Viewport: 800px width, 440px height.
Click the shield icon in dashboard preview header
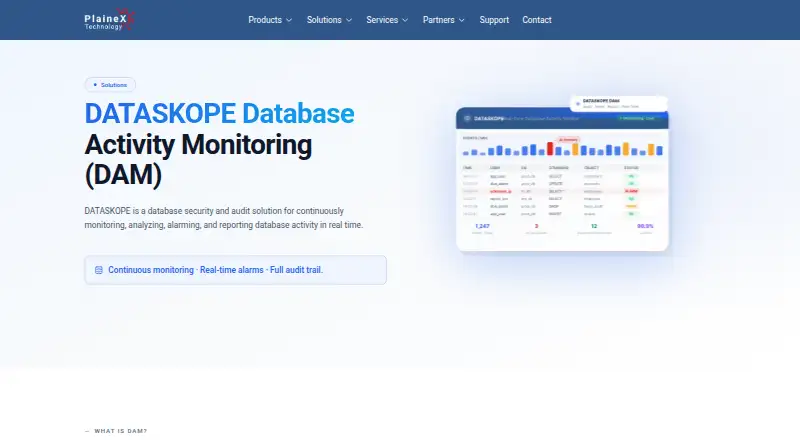click(467, 118)
